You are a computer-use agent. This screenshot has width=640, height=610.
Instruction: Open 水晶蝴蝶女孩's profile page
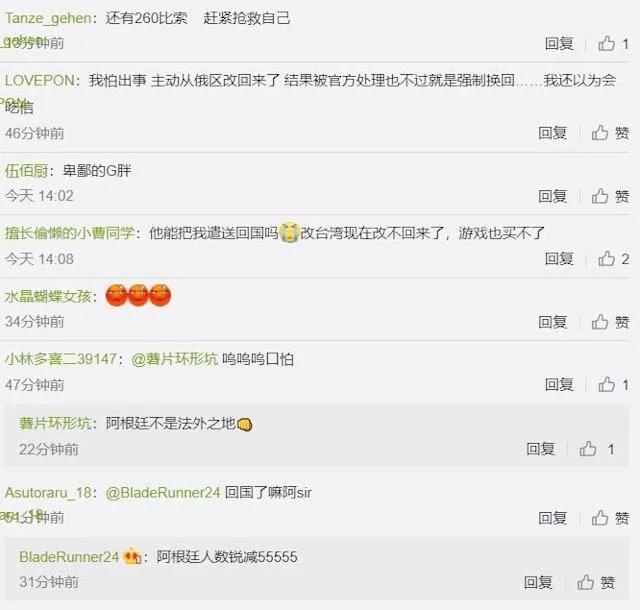(48, 296)
